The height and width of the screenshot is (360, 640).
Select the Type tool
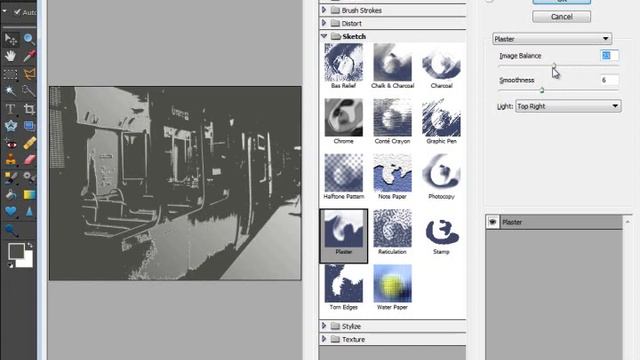point(11,109)
